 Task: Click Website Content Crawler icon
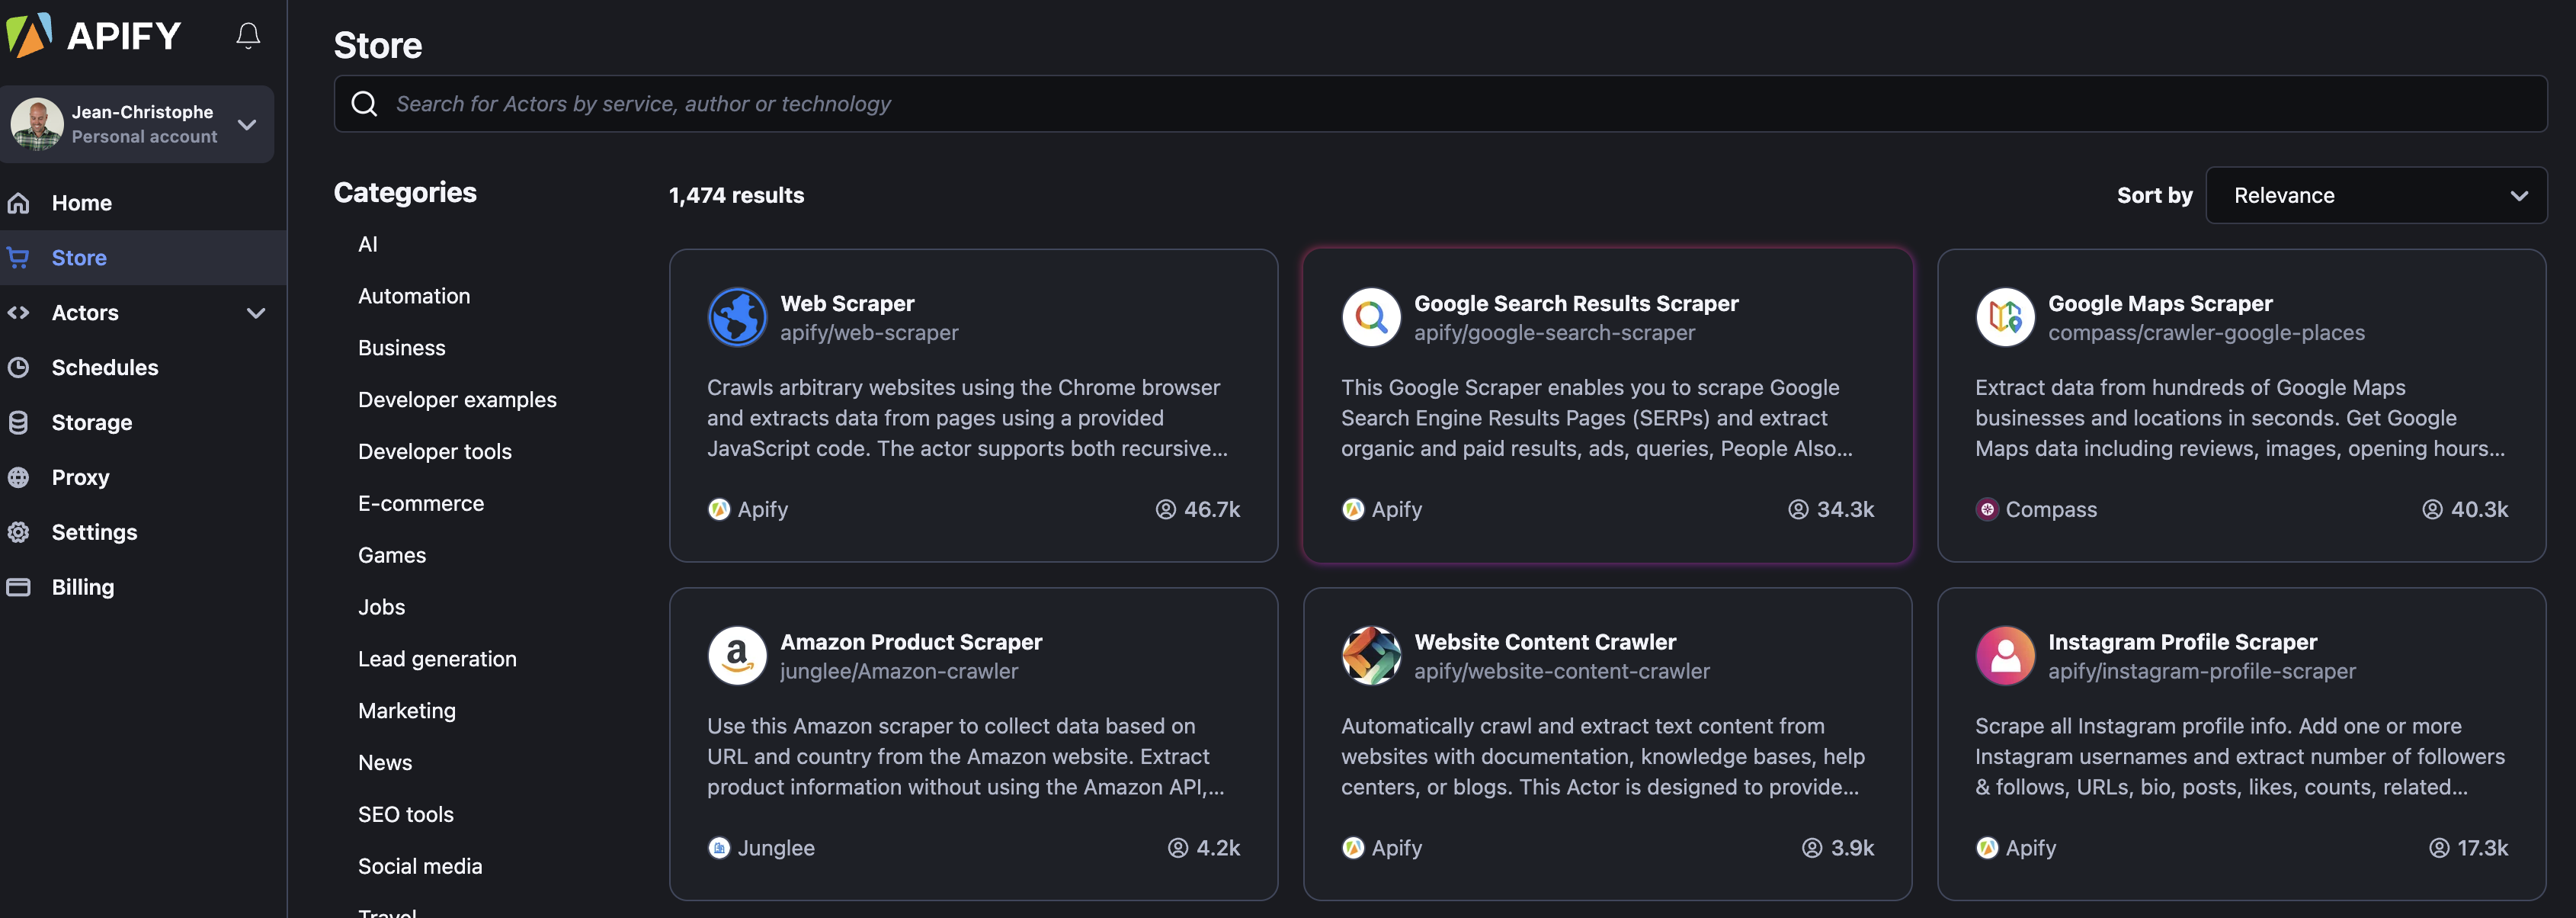tap(1370, 655)
